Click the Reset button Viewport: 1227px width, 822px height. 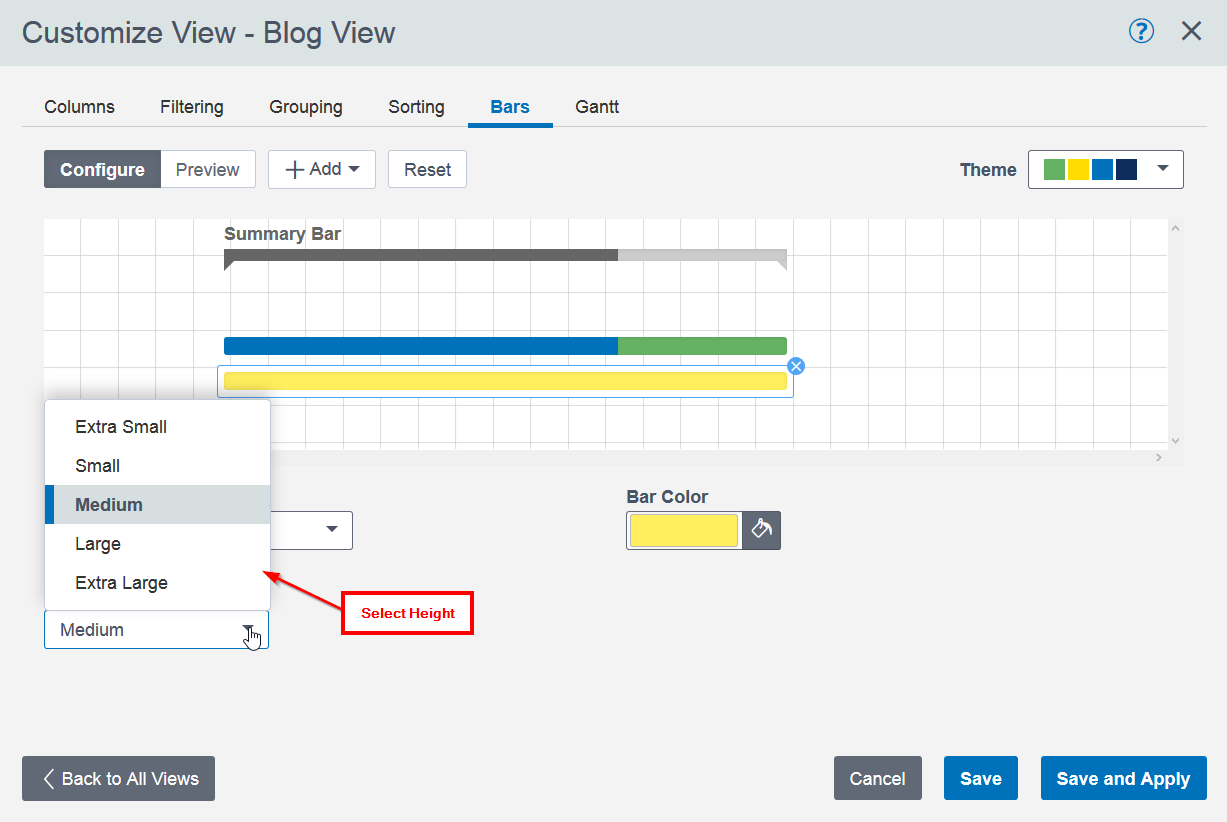click(x=427, y=170)
